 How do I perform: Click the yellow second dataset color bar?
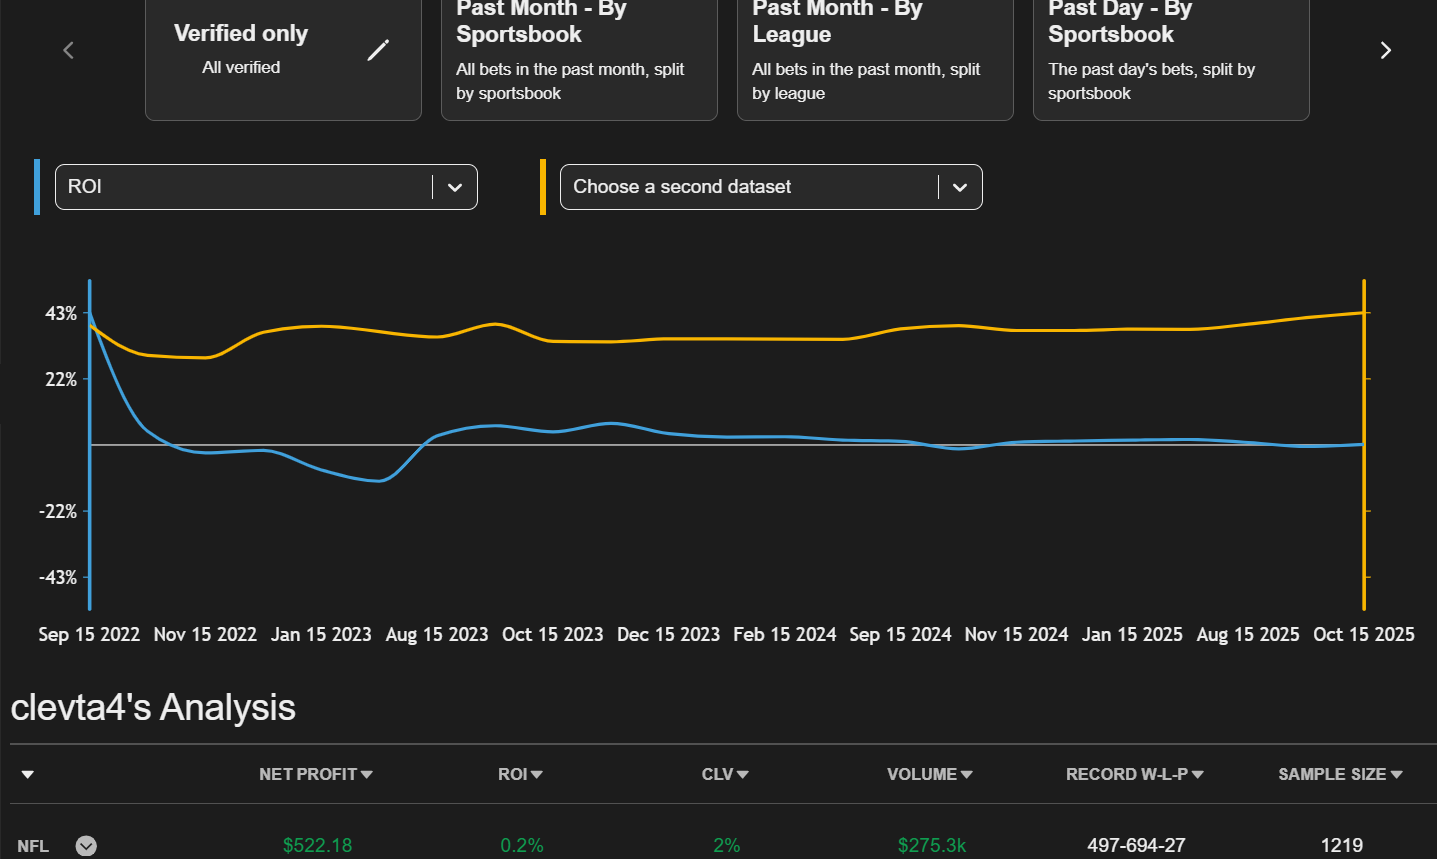point(543,187)
